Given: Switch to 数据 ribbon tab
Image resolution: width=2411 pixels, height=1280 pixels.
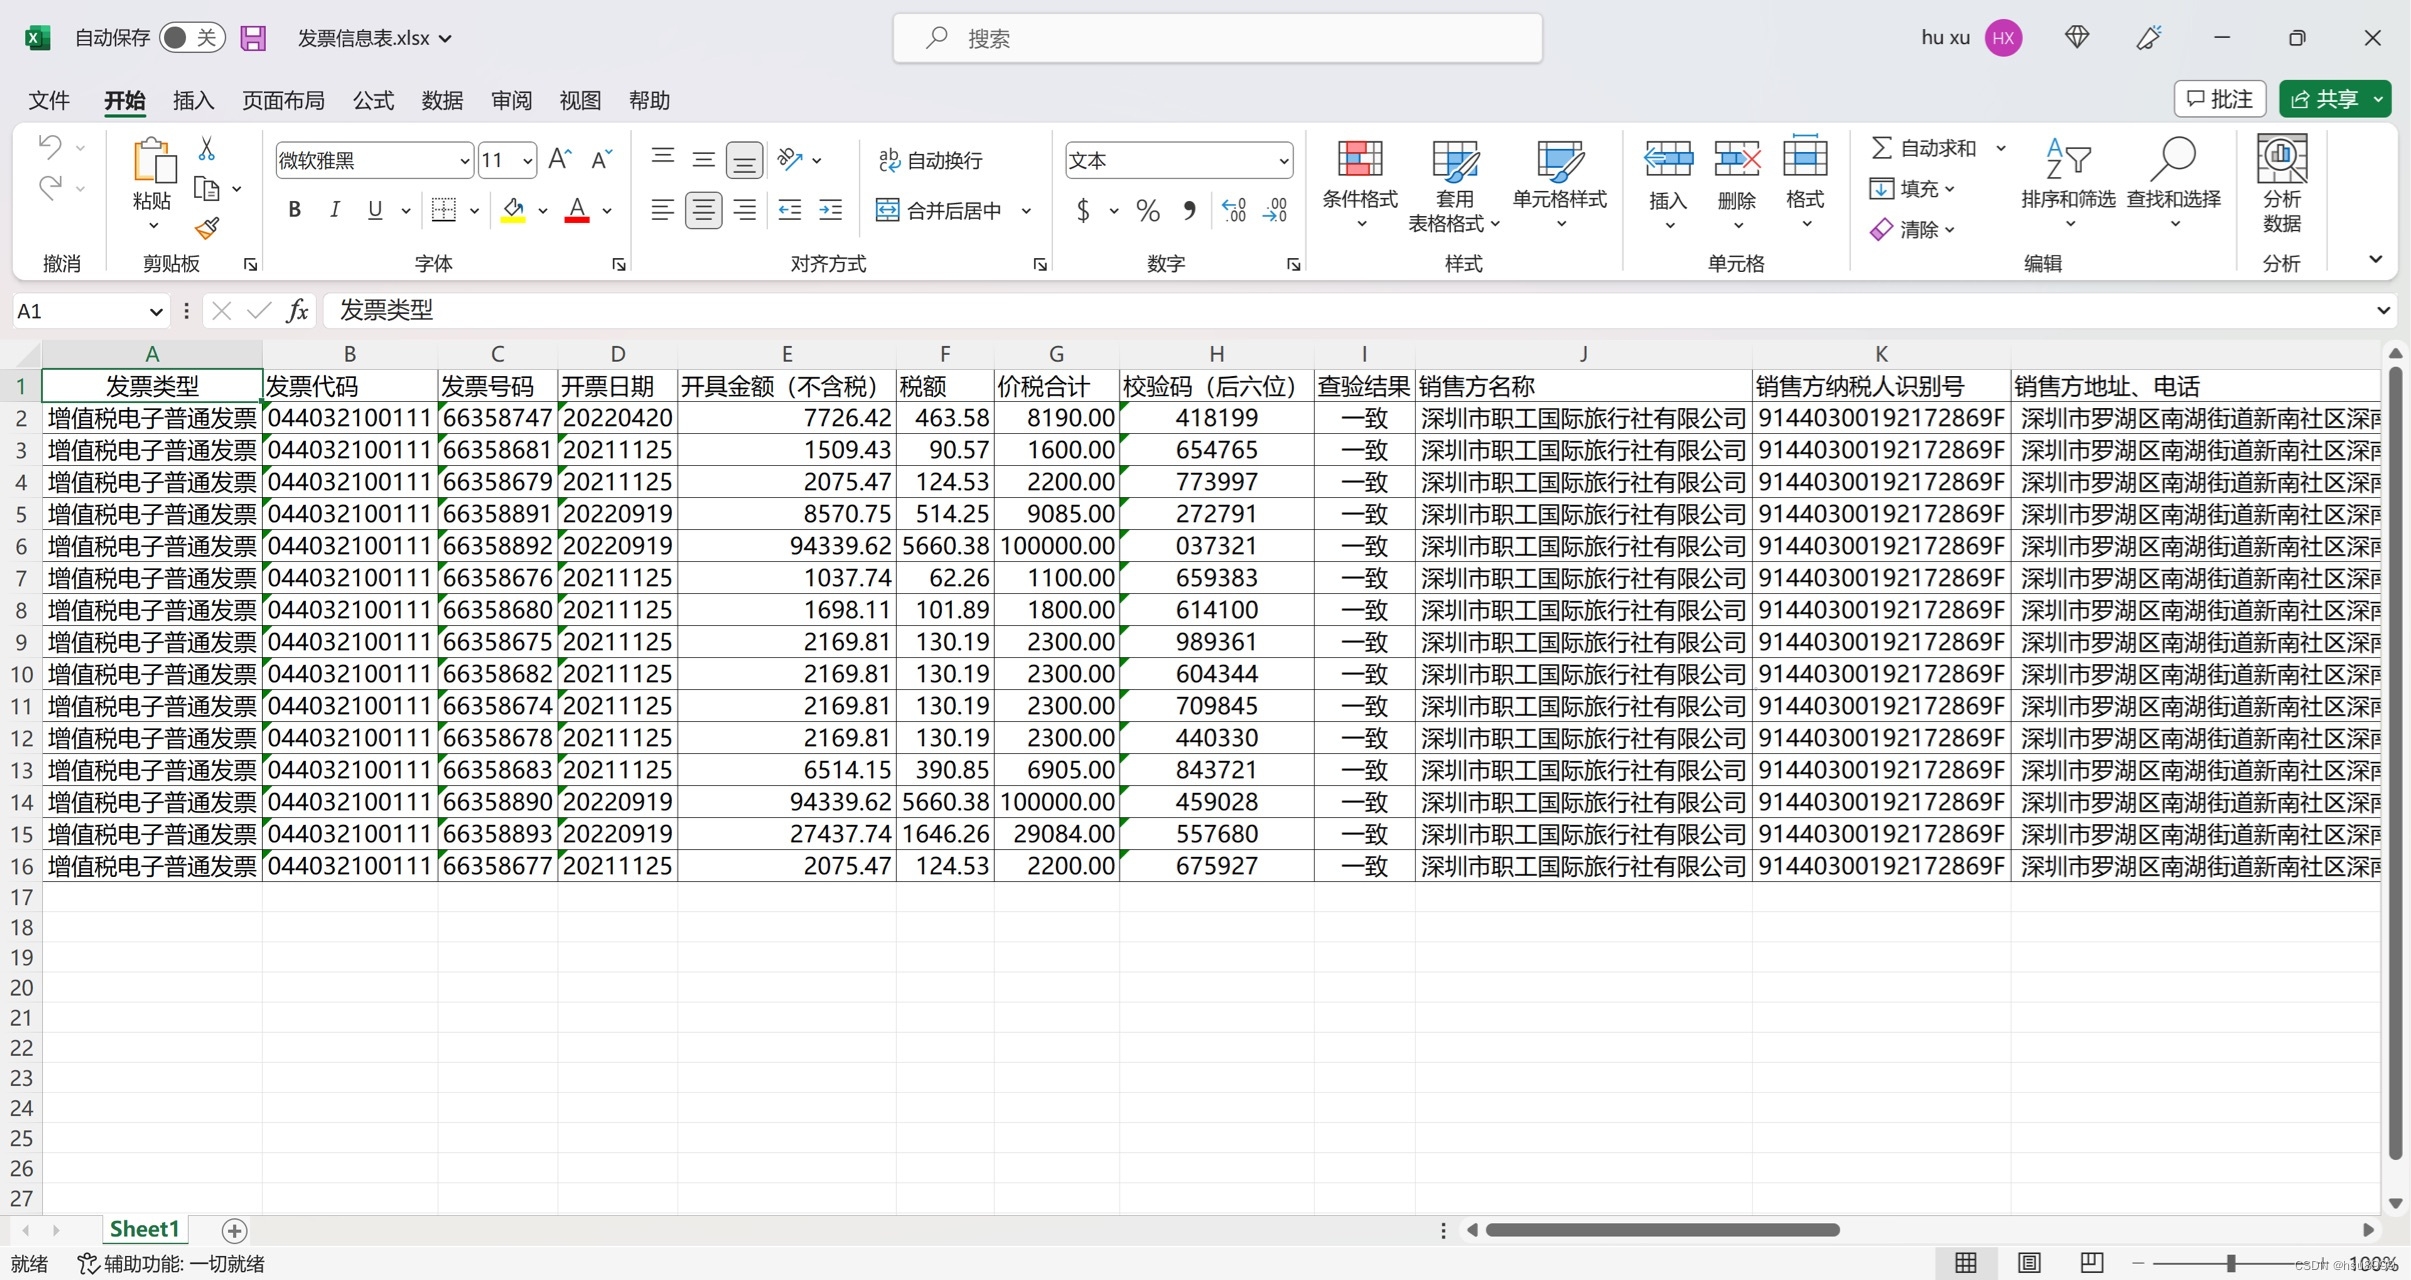Looking at the screenshot, I should point(442,100).
